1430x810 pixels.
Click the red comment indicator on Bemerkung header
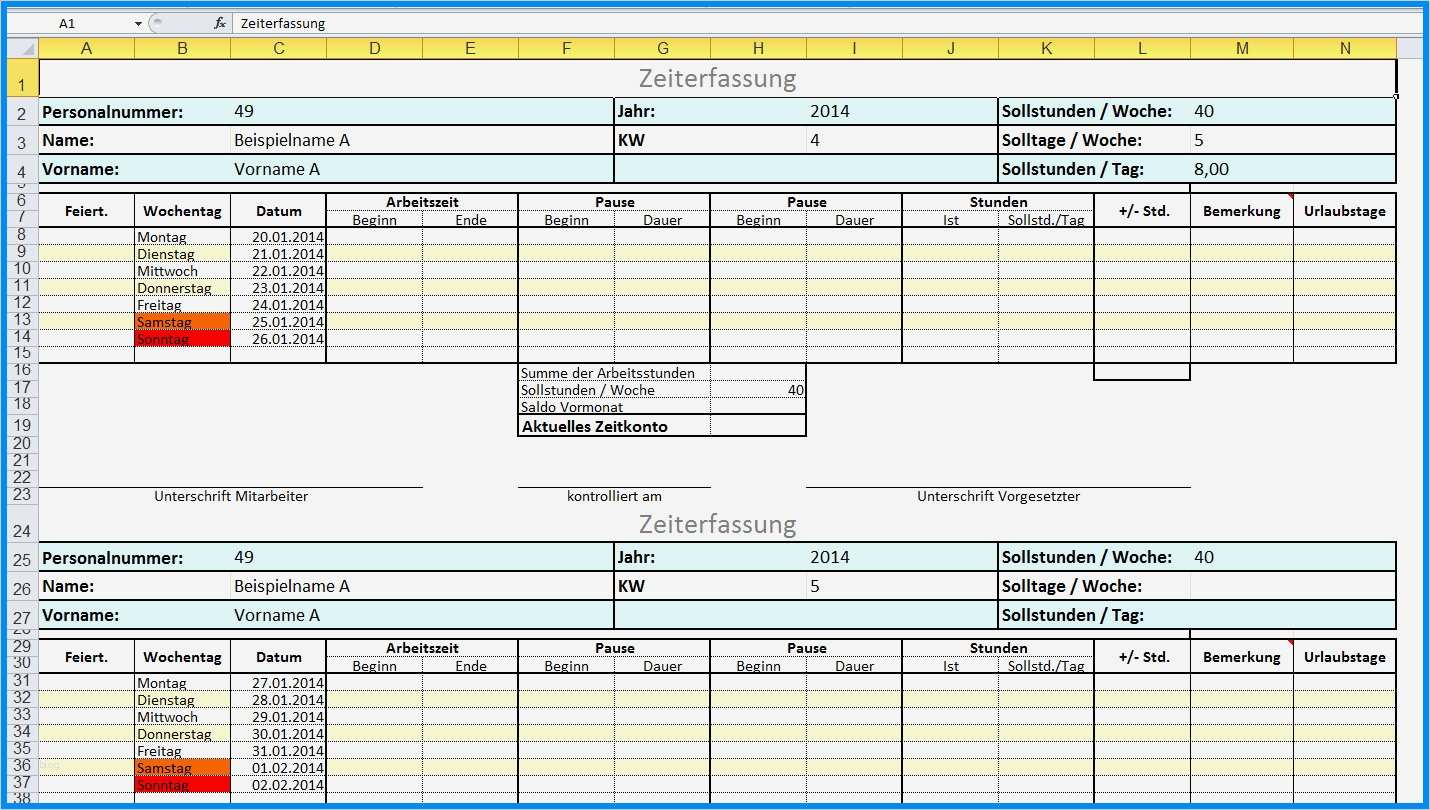(1292, 192)
